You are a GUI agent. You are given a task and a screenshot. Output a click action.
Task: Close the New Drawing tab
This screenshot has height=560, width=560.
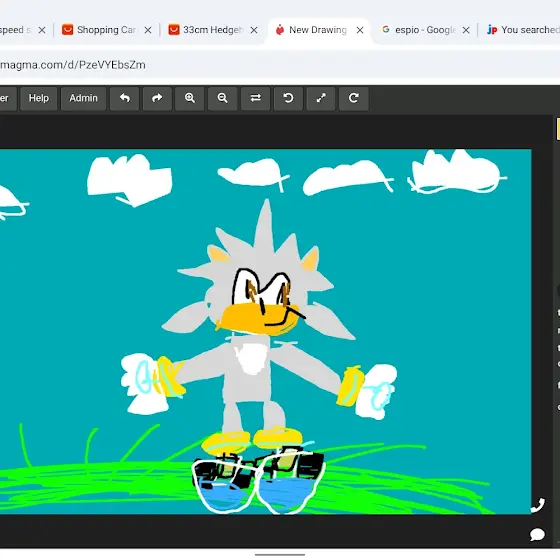click(x=360, y=30)
